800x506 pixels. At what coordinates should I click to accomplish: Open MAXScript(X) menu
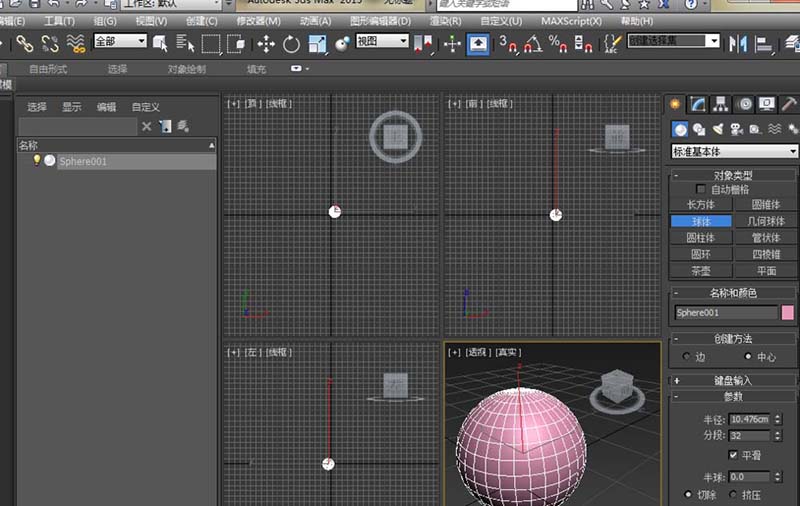[571, 21]
